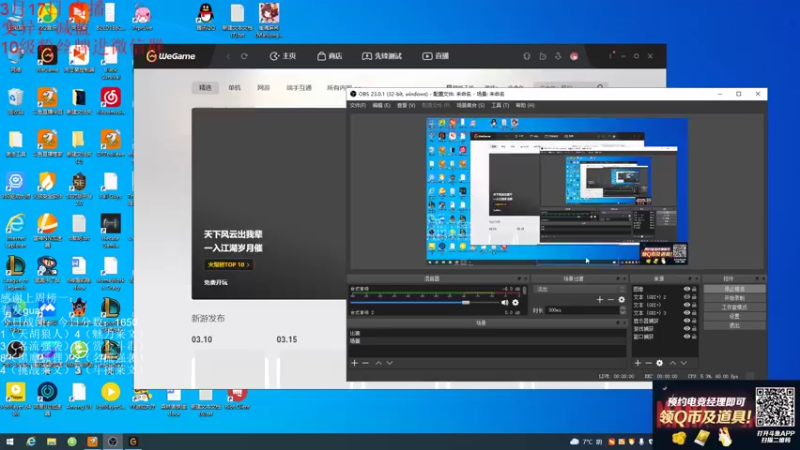Add a new scene with plus

coord(355,363)
